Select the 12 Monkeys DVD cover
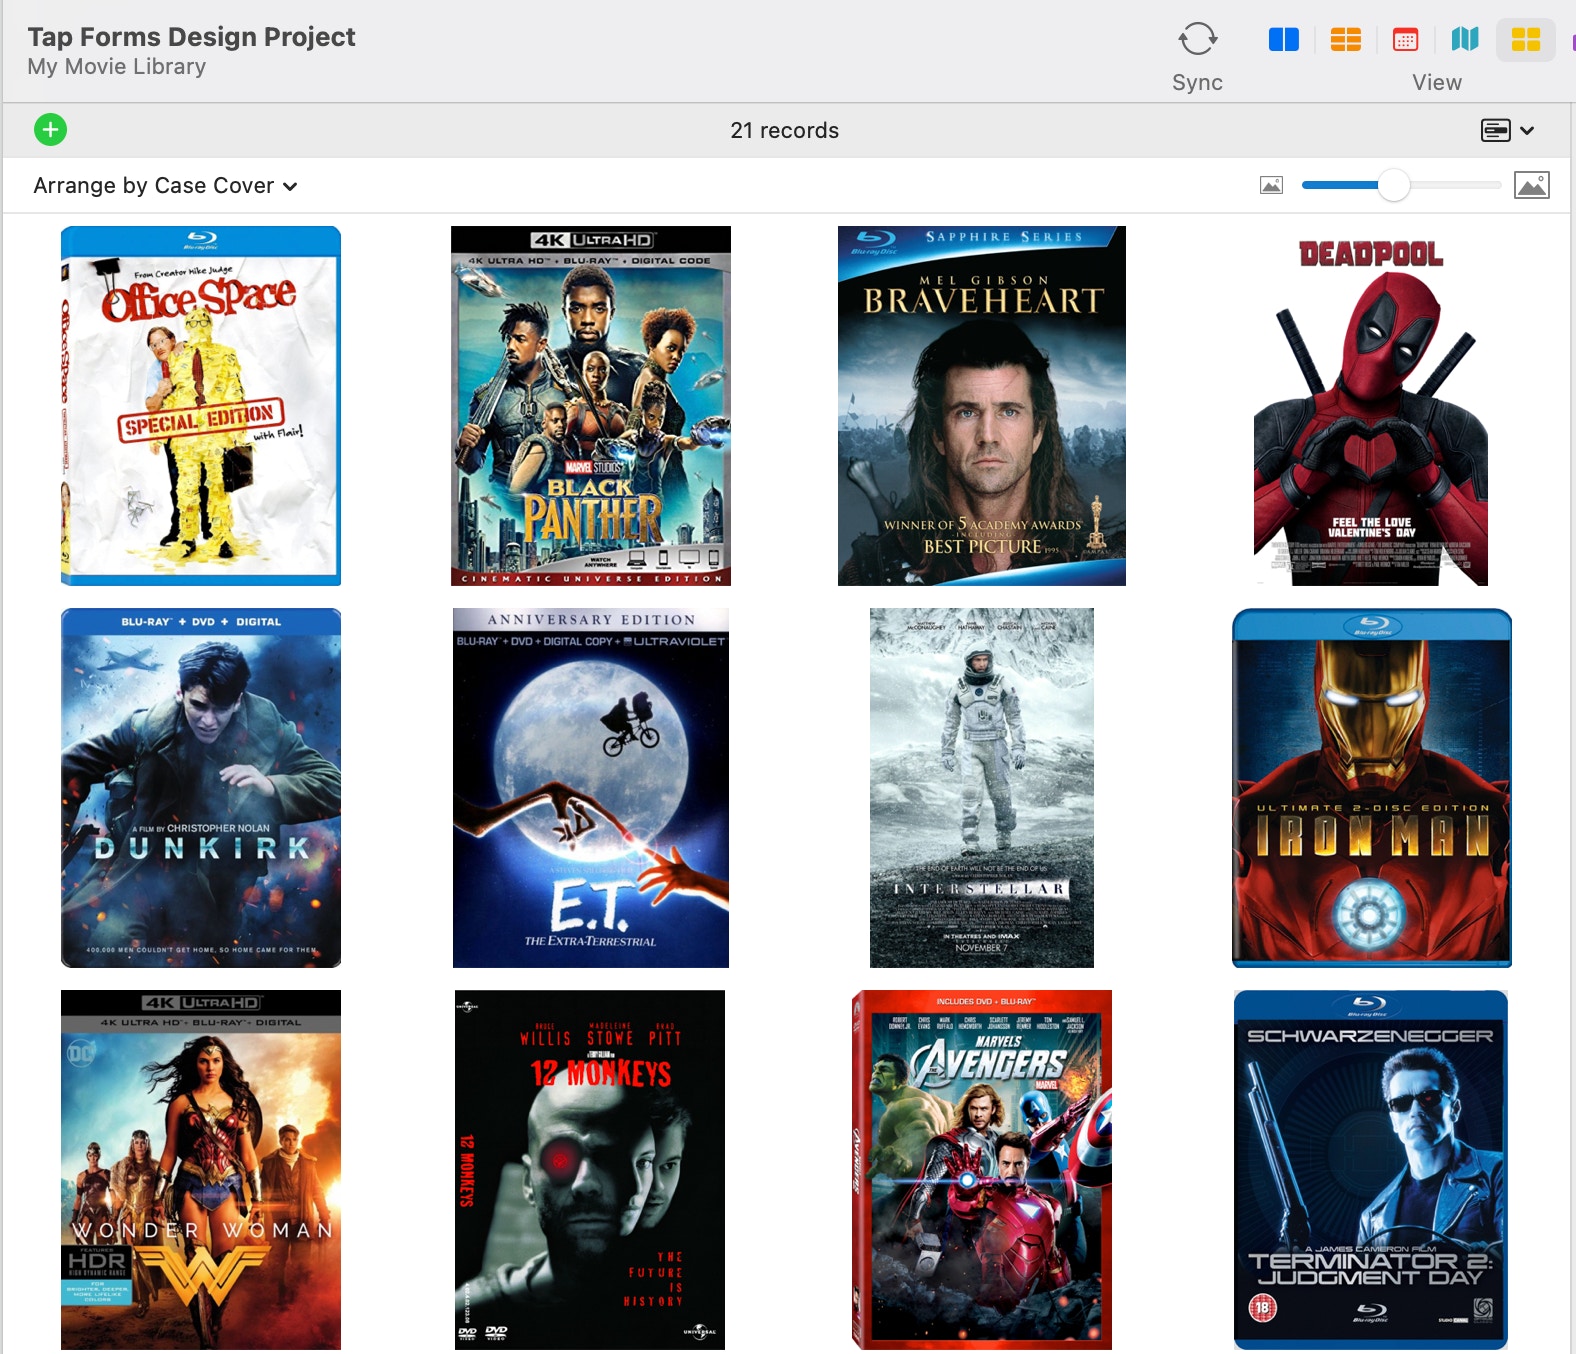 click(x=590, y=1170)
